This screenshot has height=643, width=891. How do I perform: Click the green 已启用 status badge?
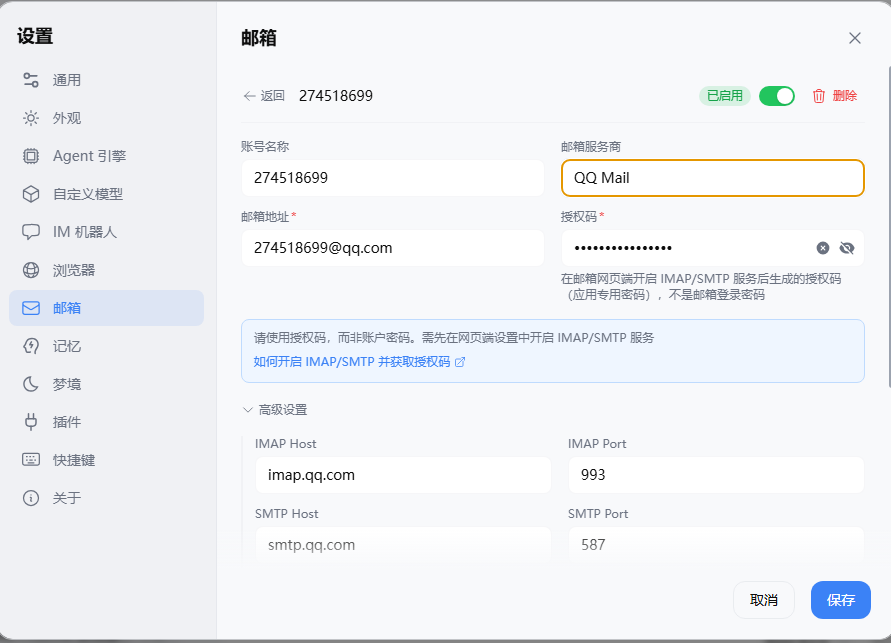point(725,96)
